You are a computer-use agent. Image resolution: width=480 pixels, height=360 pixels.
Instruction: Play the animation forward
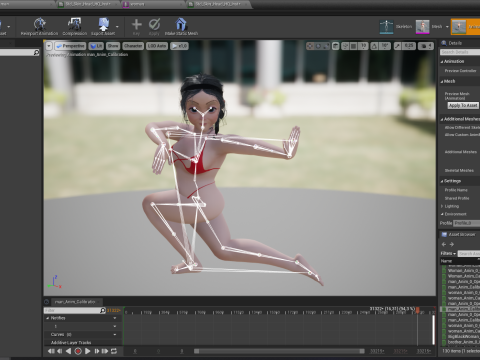coord(87,351)
